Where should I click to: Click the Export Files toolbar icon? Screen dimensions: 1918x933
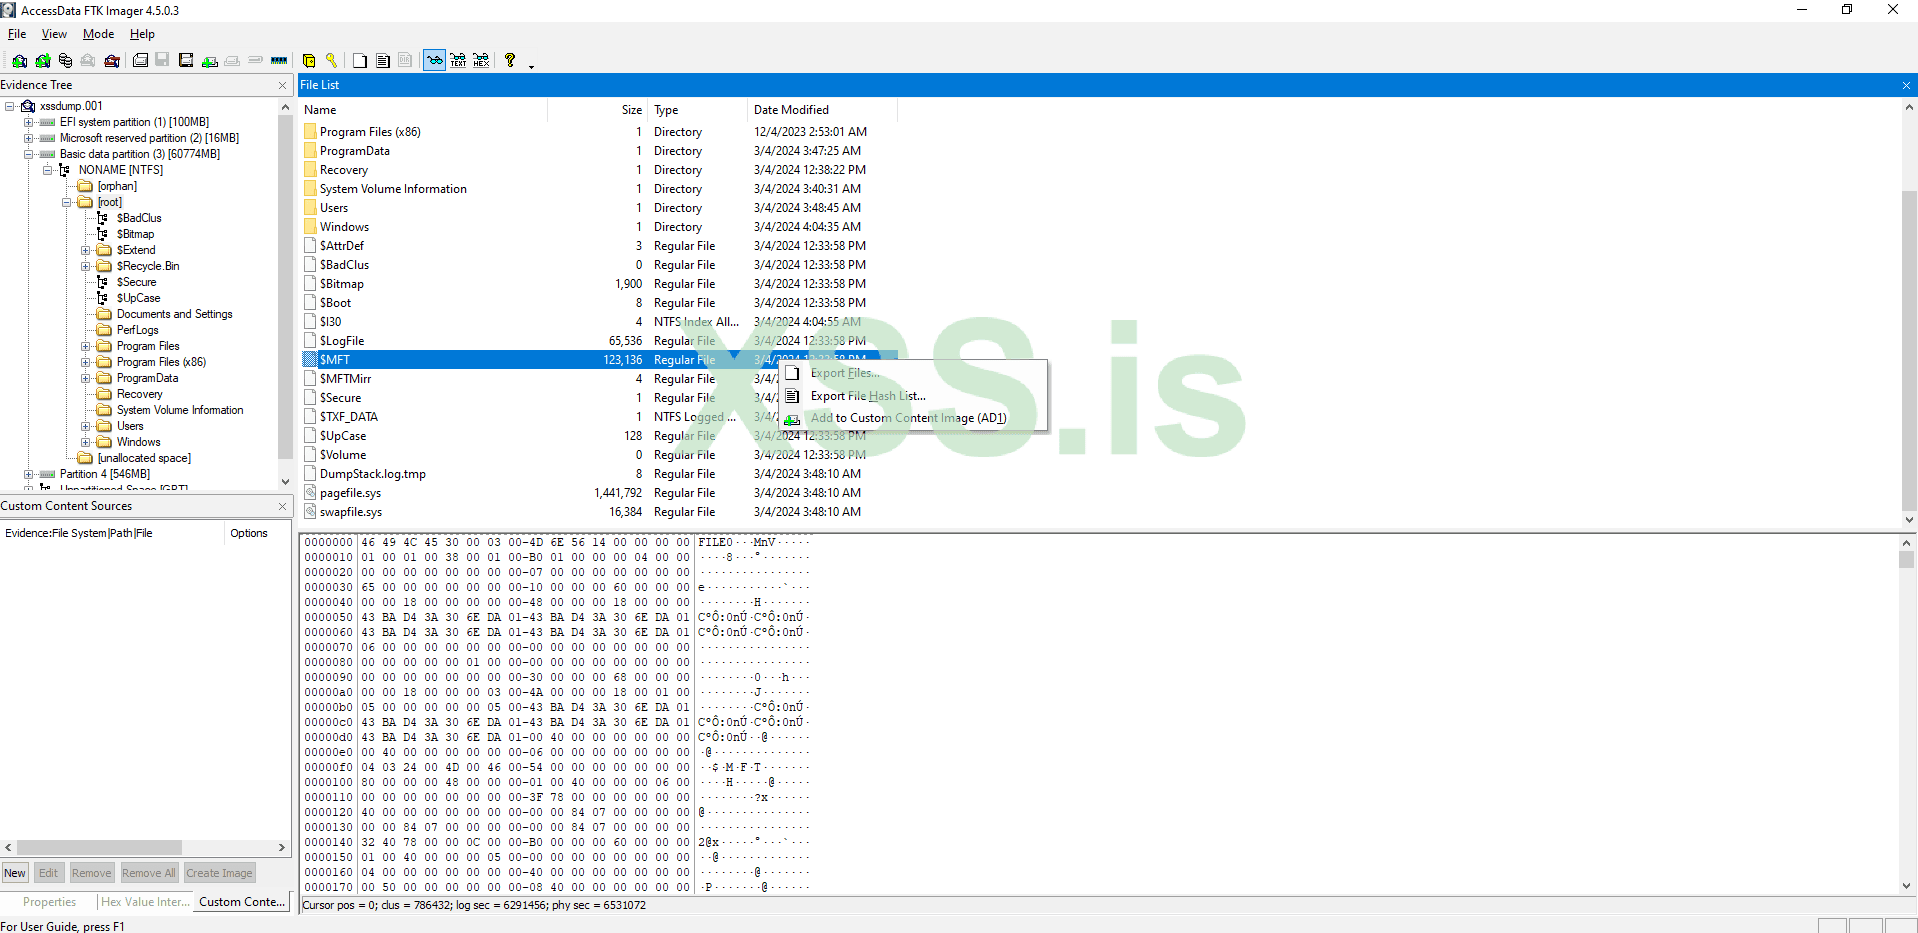[360, 61]
